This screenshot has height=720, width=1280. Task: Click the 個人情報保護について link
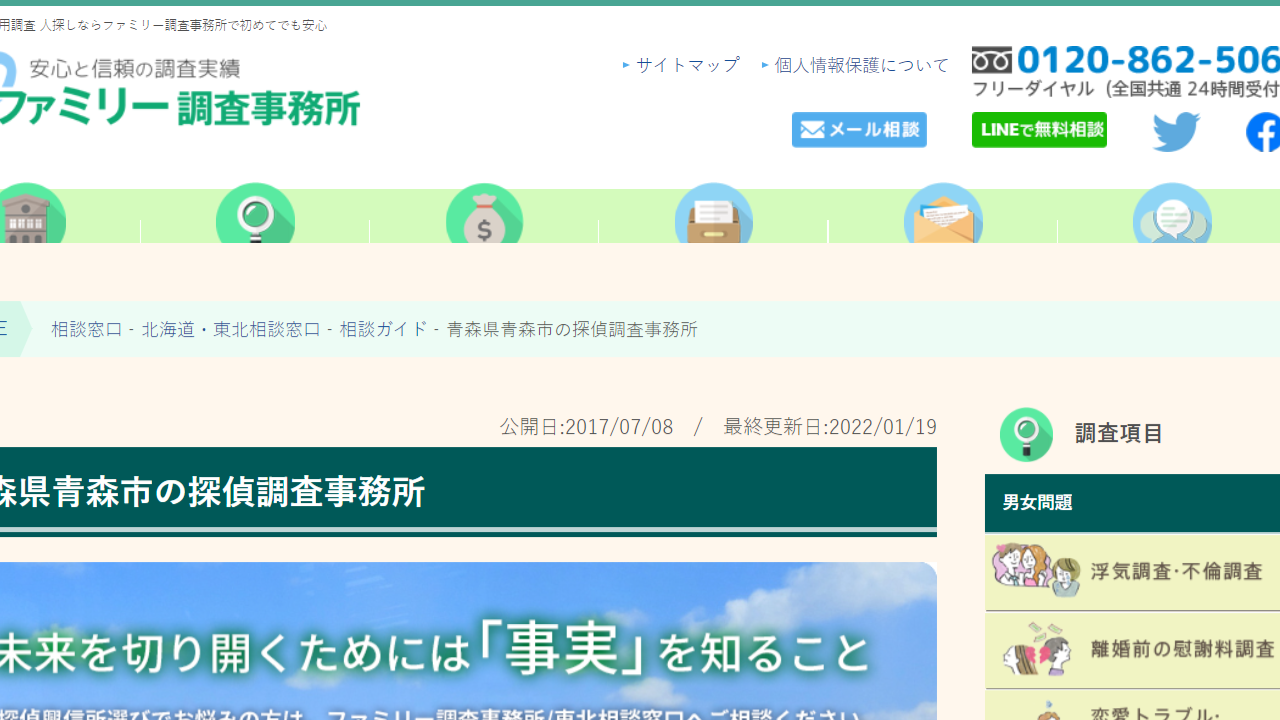[861, 64]
